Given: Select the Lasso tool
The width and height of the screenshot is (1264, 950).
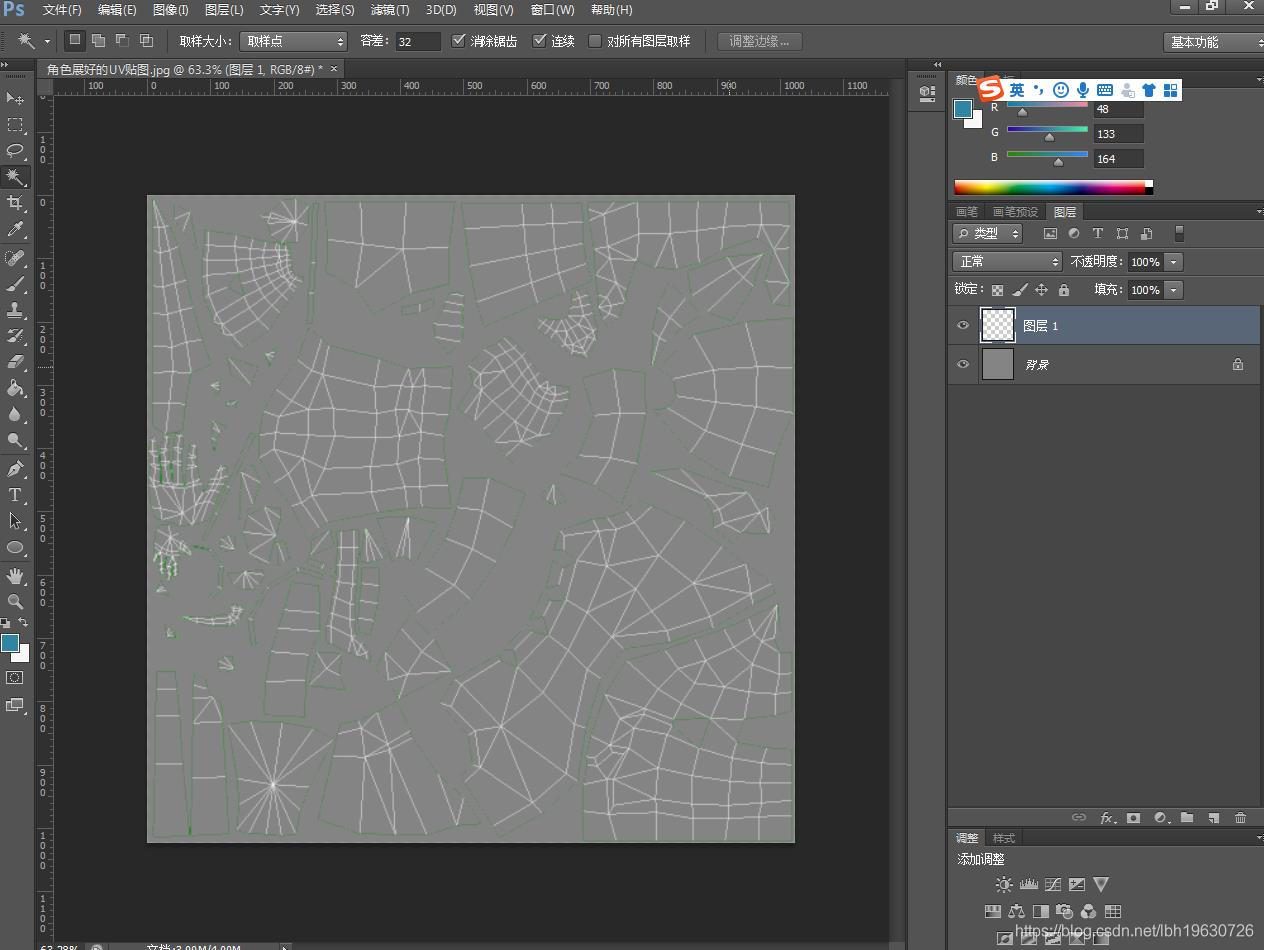Looking at the screenshot, I should tap(15, 151).
